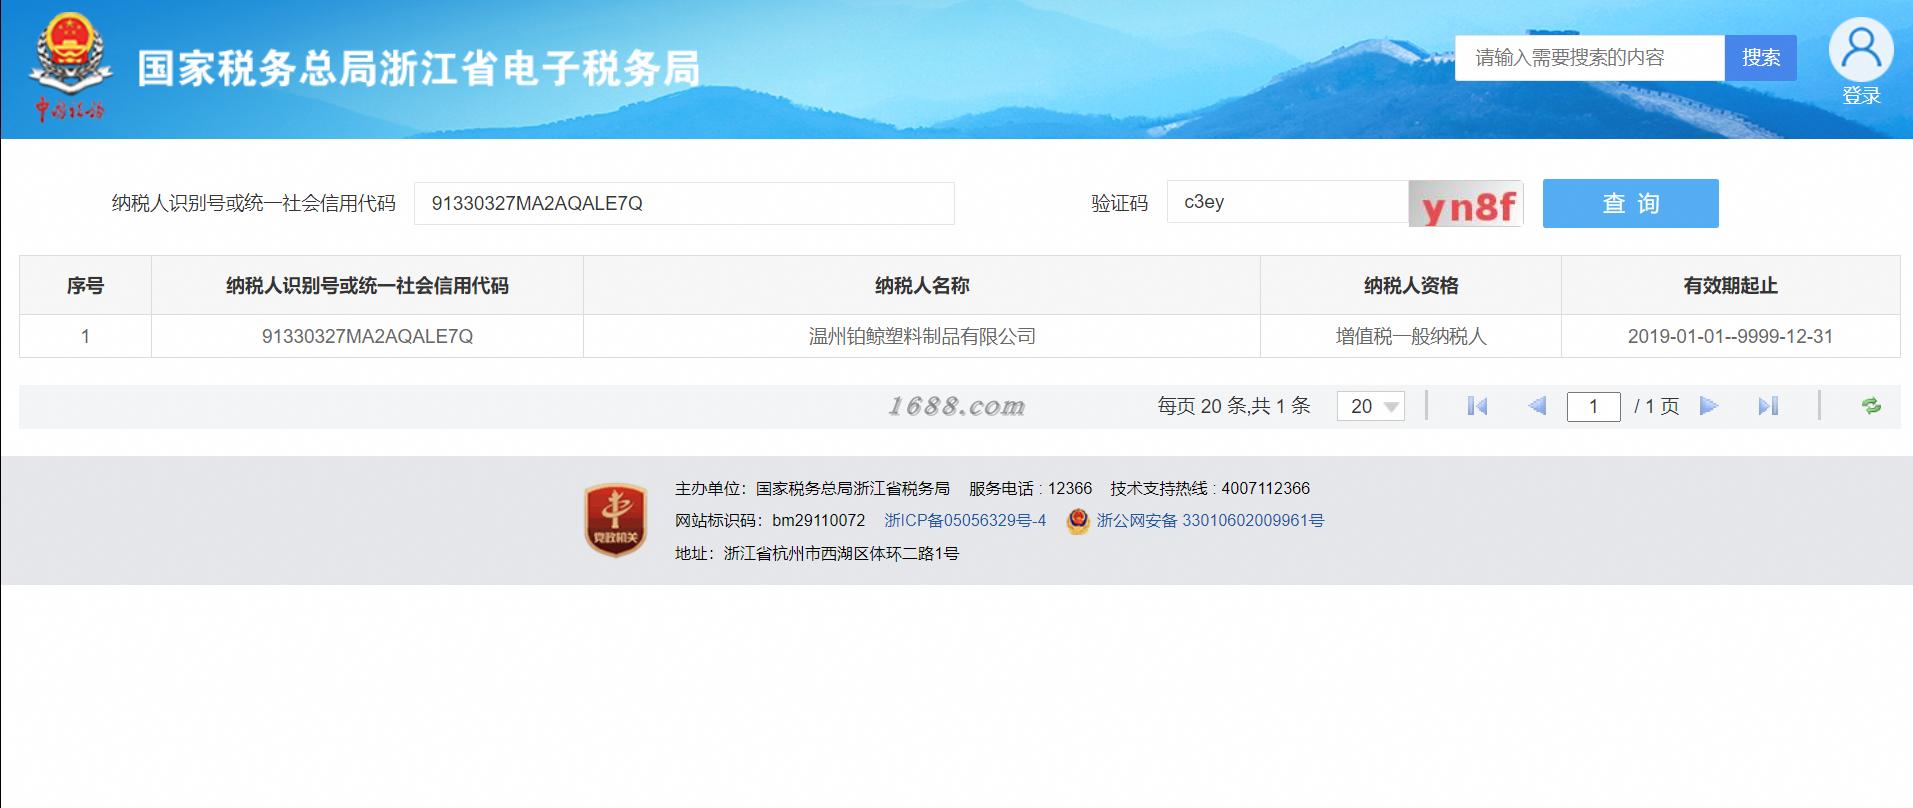This screenshot has height=808, width=1913.
Task: Open the 20 per-page dropdown
Action: click(x=1371, y=406)
